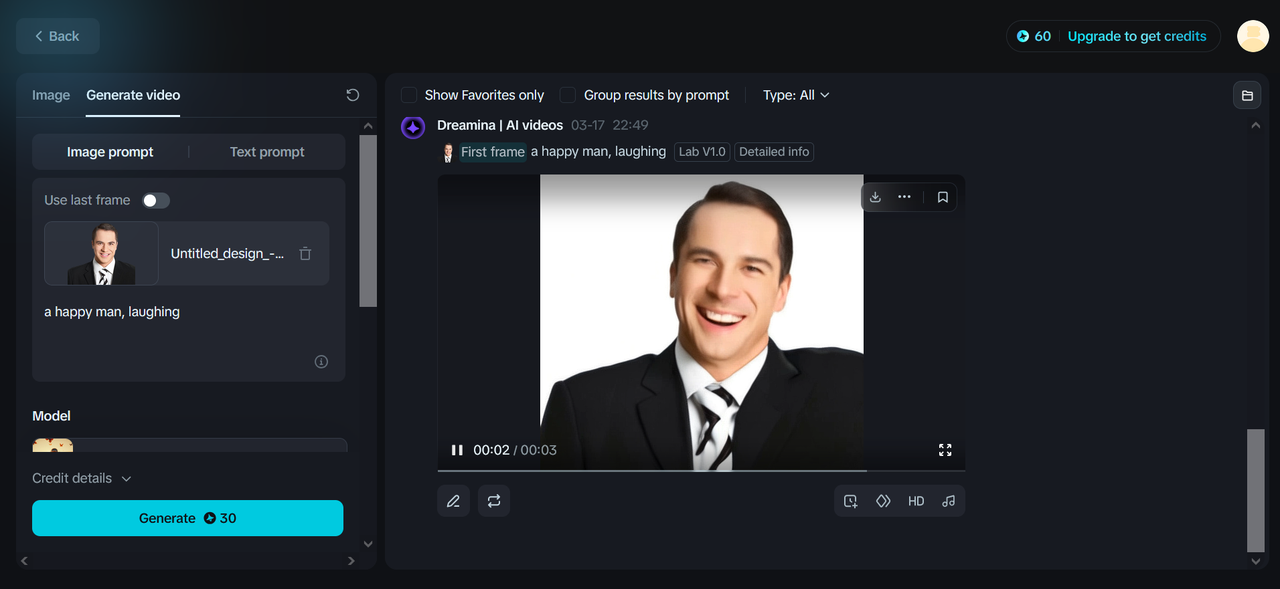Enable the Use last frame toggle
The height and width of the screenshot is (589, 1280).
156,200
